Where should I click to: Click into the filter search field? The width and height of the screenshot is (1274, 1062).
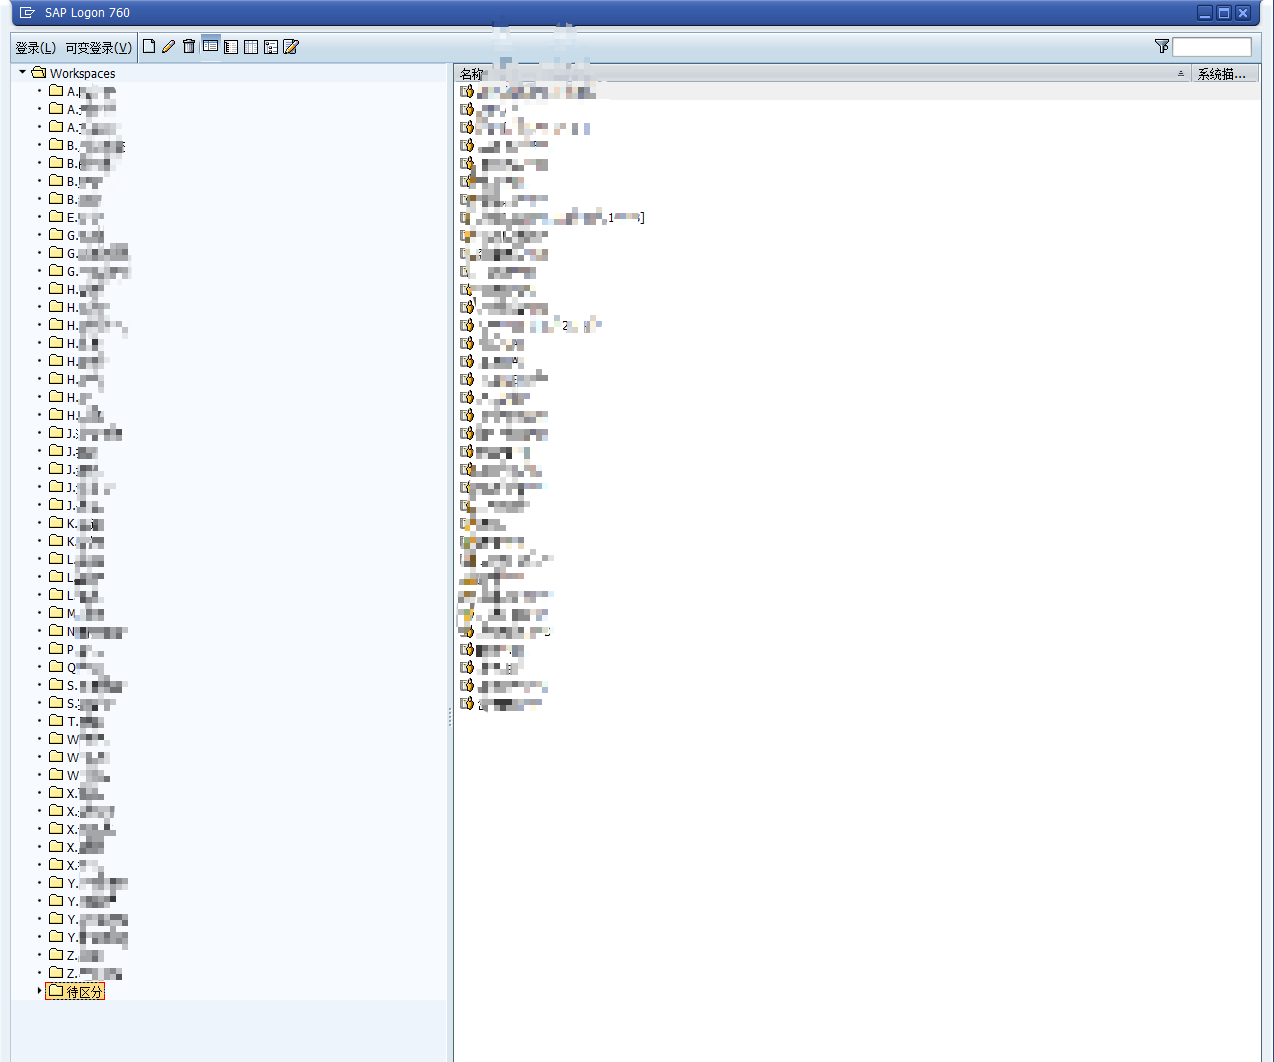(x=1212, y=47)
